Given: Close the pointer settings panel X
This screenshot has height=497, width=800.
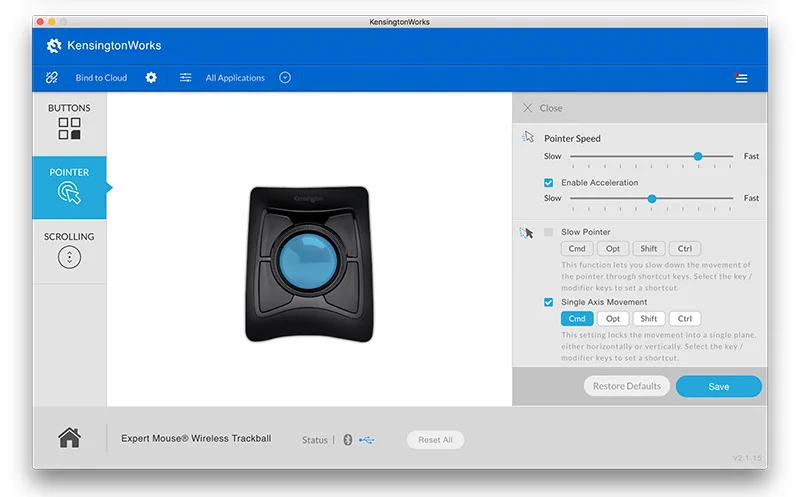Looking at the screenshot, I should coord(528,108).
